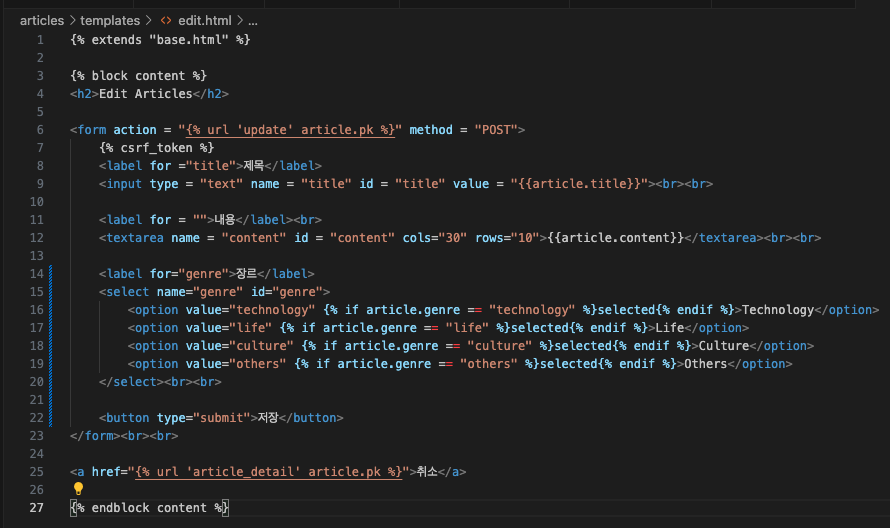This screenshot has width=890, height=528.
Task: Click the '저장' button text on line 22
Action: point(268,418)
